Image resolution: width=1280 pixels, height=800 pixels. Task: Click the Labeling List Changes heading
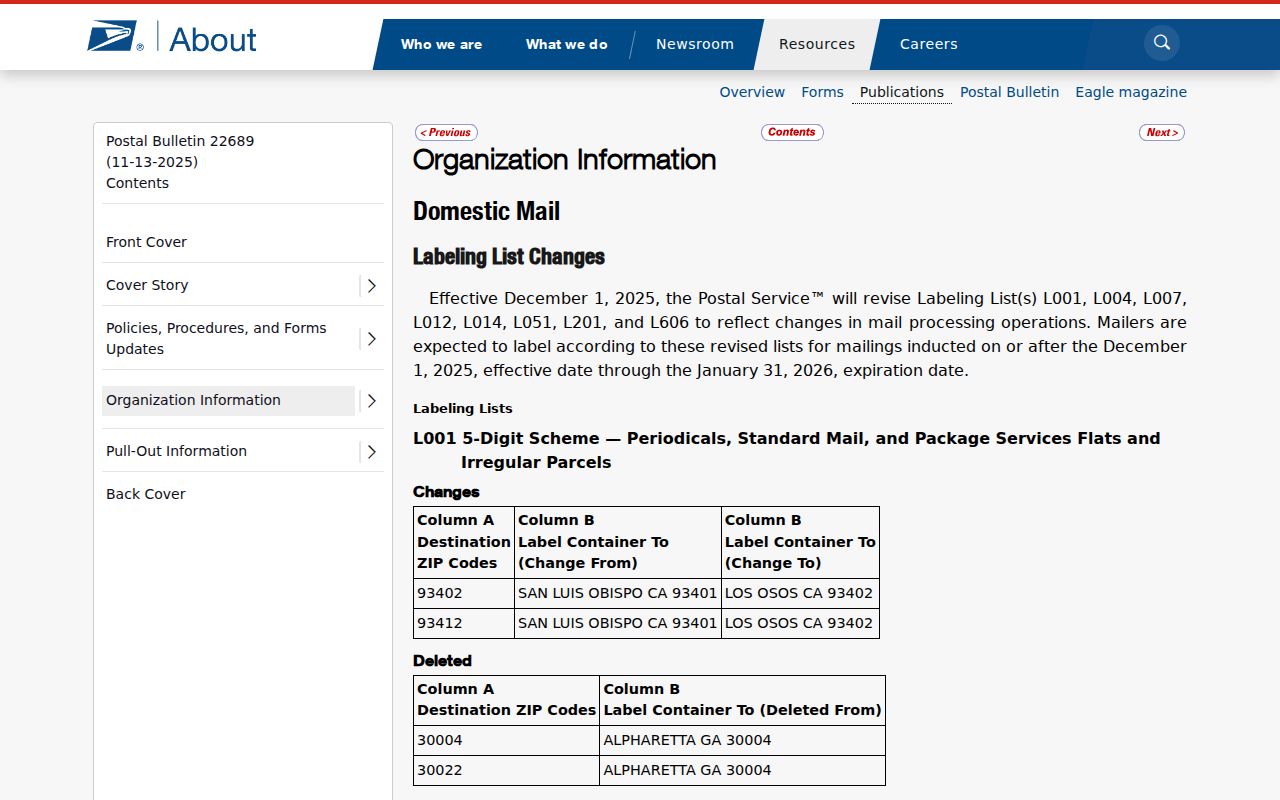click(x=509, y=257)
